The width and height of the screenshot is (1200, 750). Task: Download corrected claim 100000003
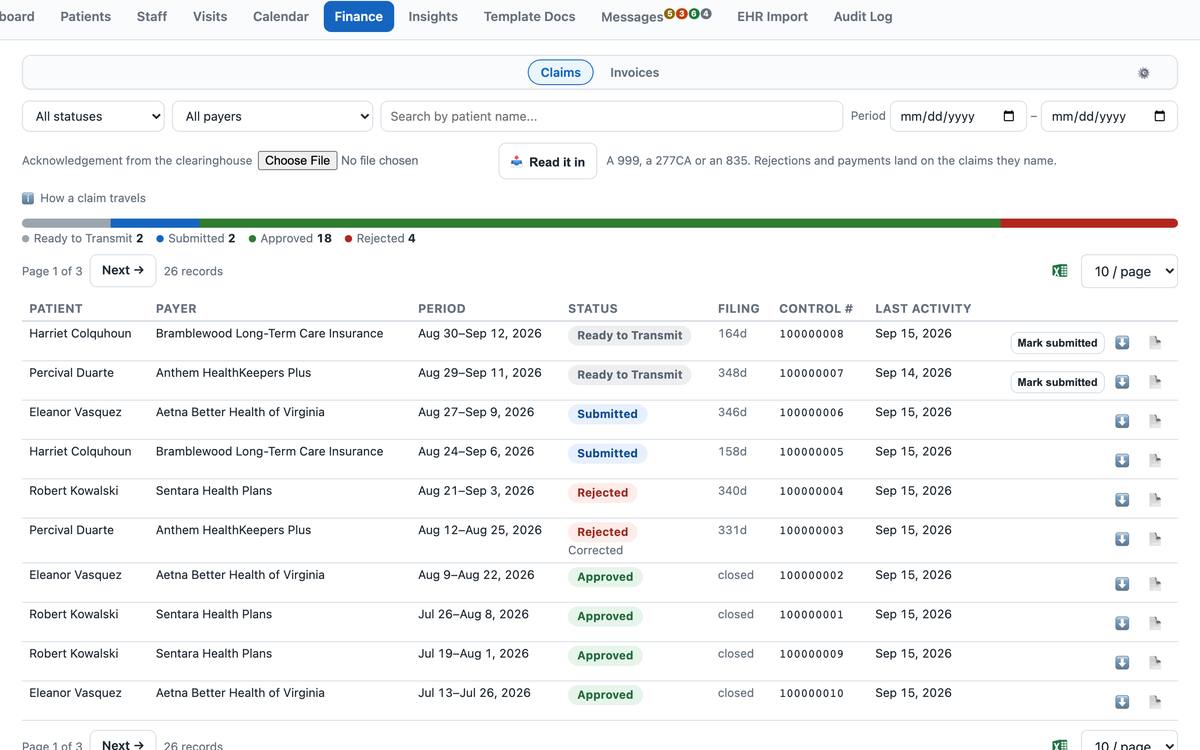(1122, 539)
